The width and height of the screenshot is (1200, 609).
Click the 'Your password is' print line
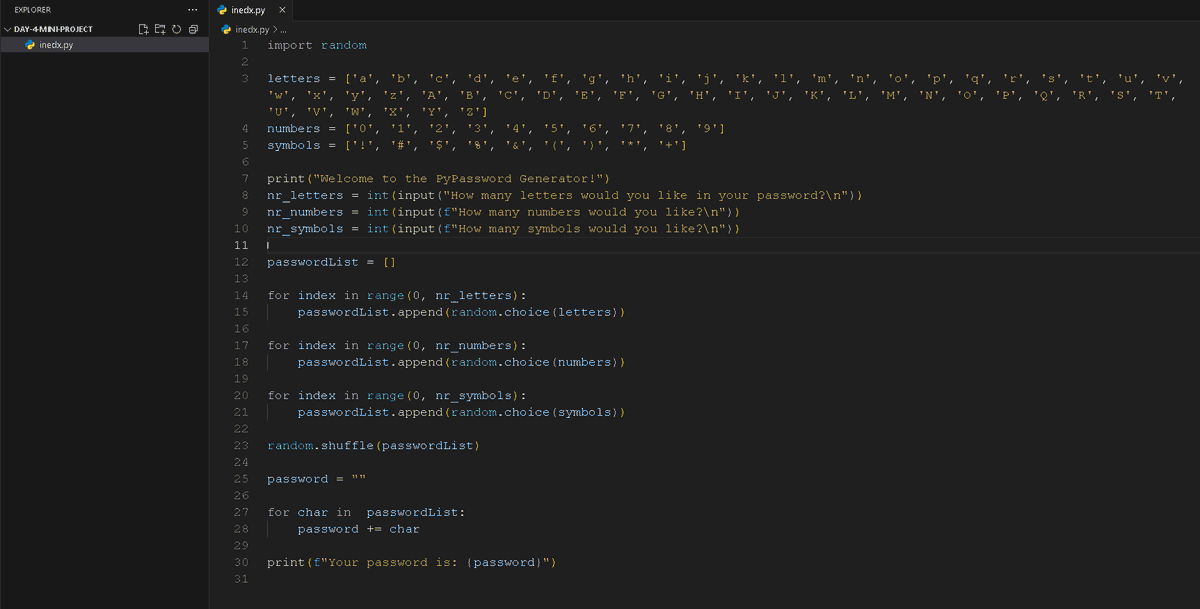click(412, 562)
